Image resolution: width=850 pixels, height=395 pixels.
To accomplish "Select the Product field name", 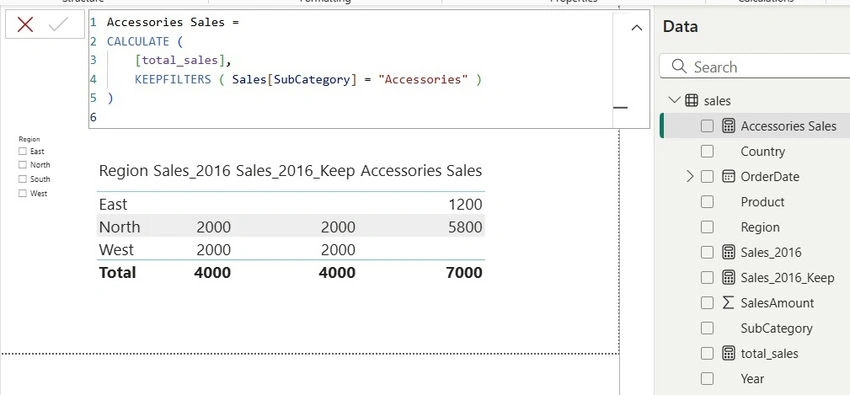I will [x=762, y=202].
